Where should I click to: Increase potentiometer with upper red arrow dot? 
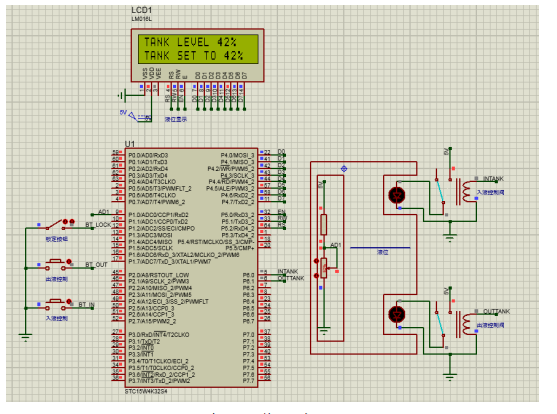click(x=316, y=261)
